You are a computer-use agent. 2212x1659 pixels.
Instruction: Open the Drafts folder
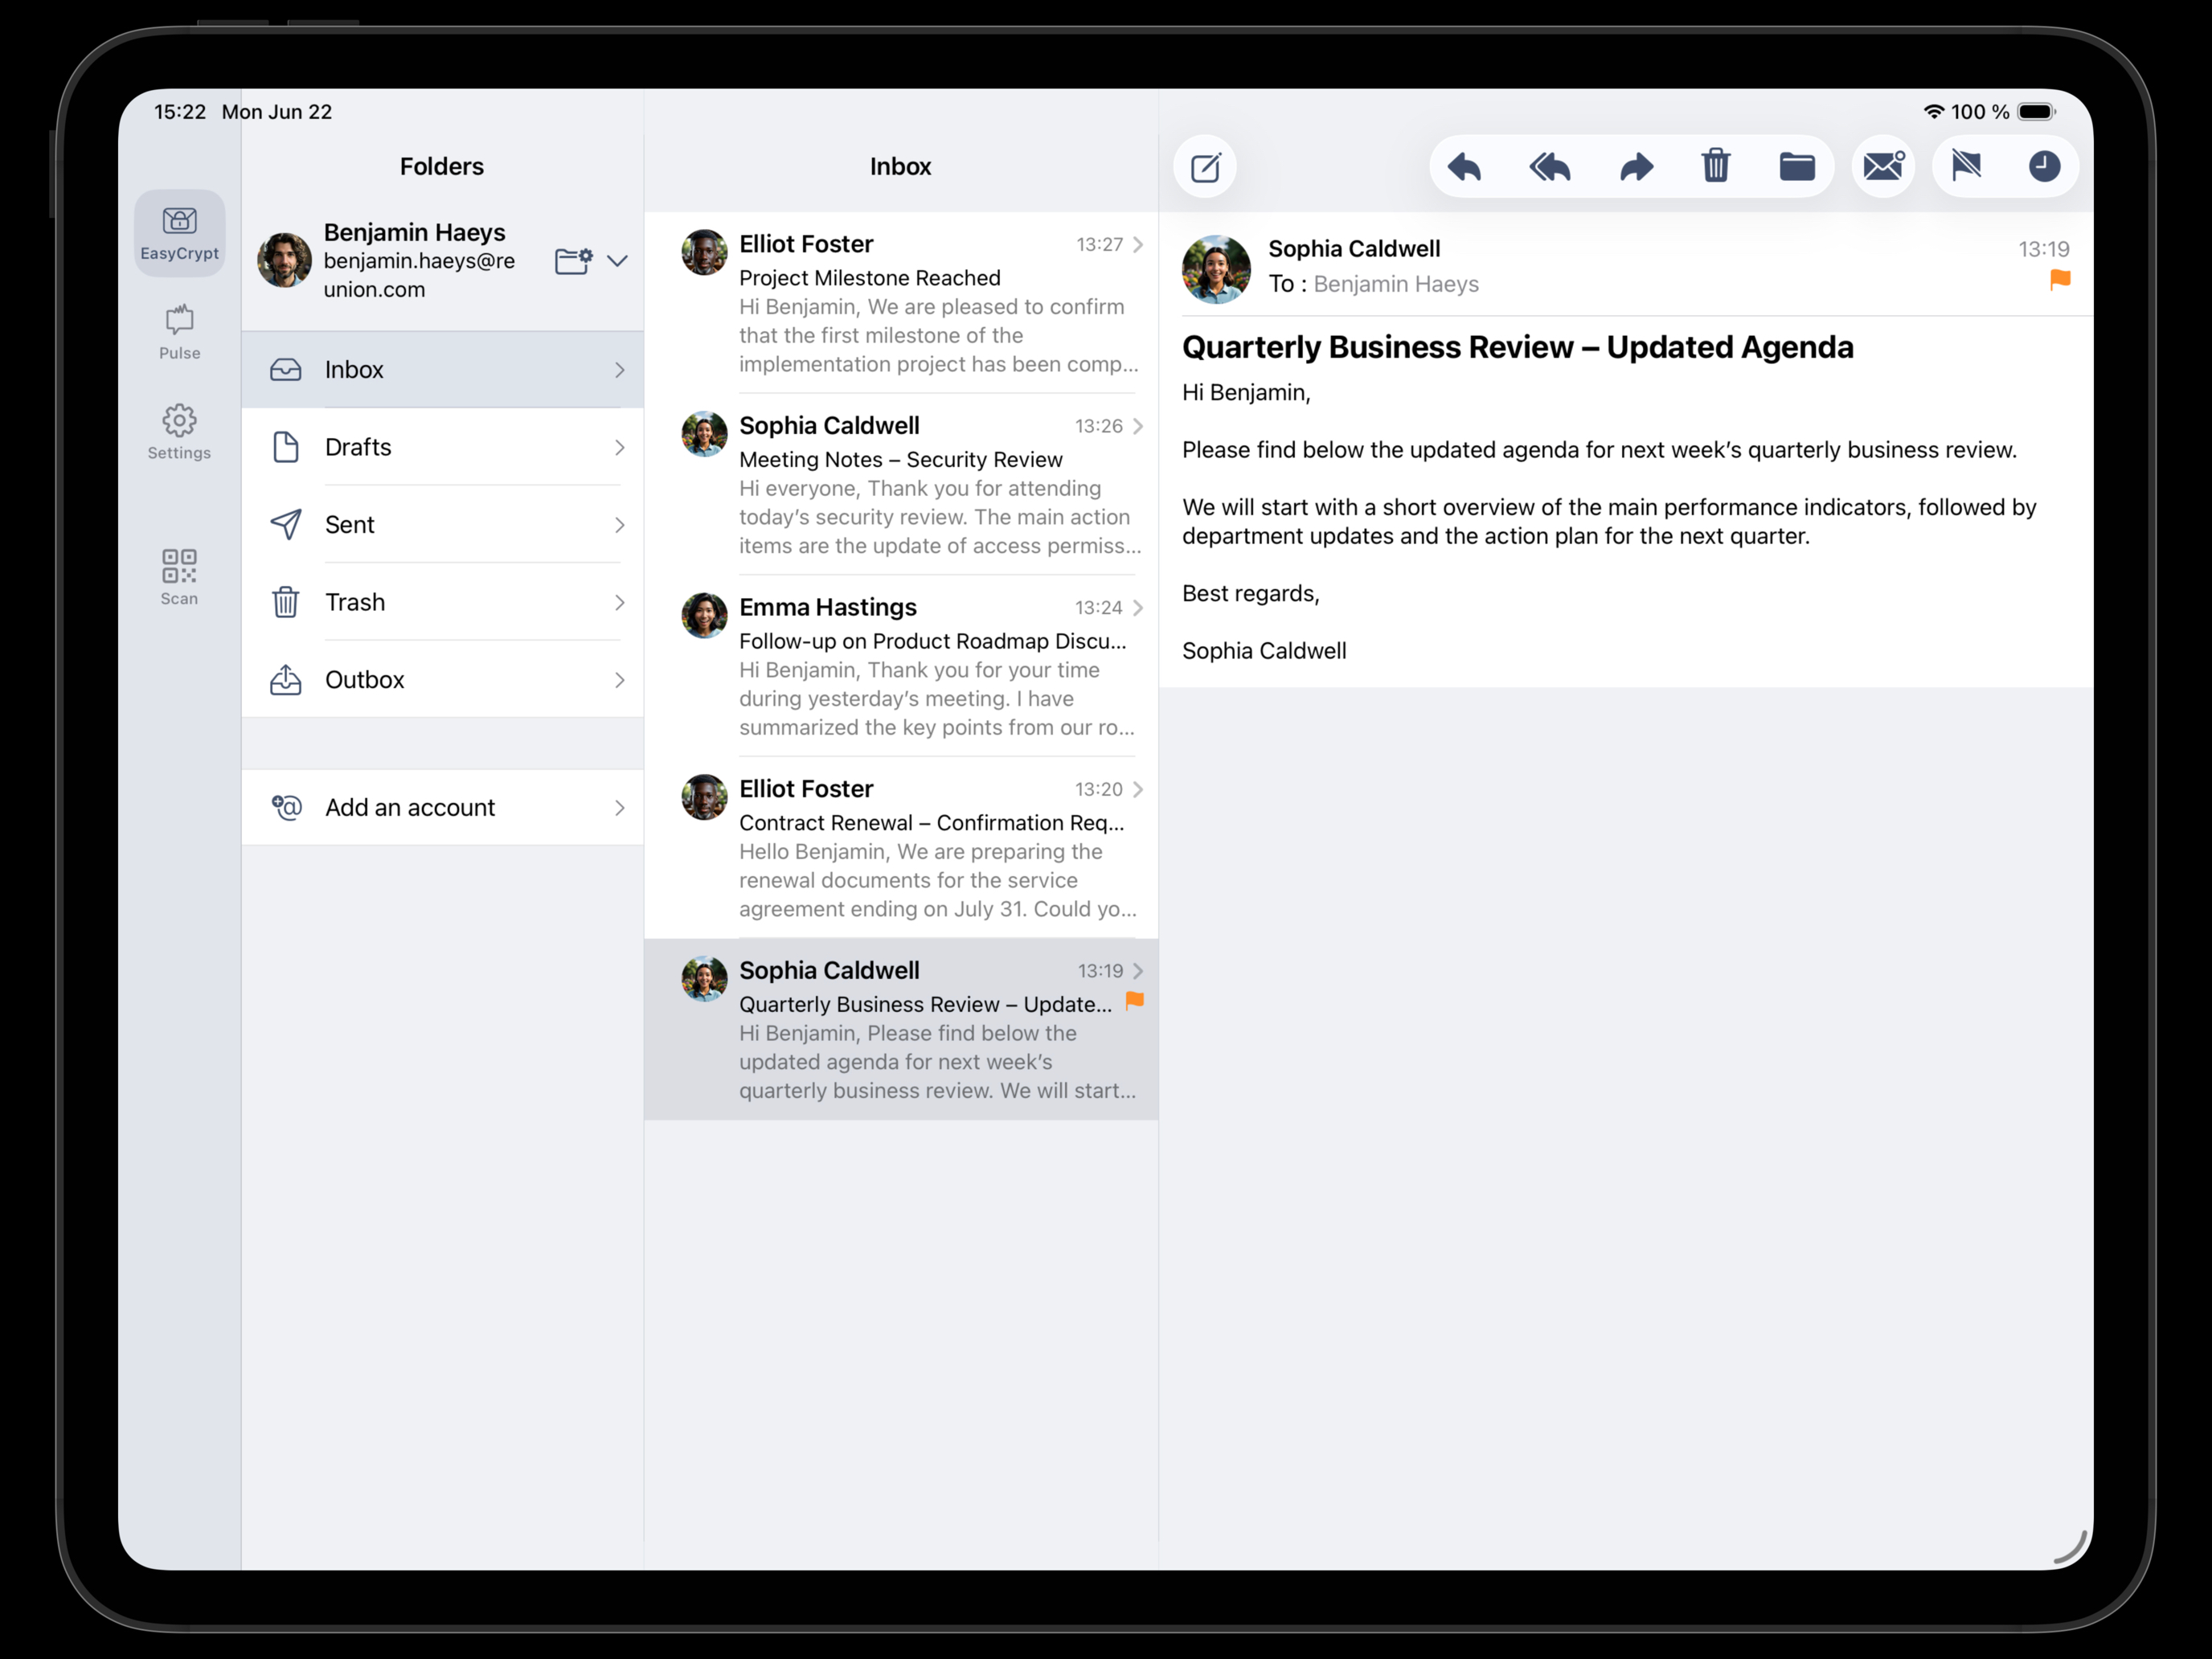click(x=443, y=447)
